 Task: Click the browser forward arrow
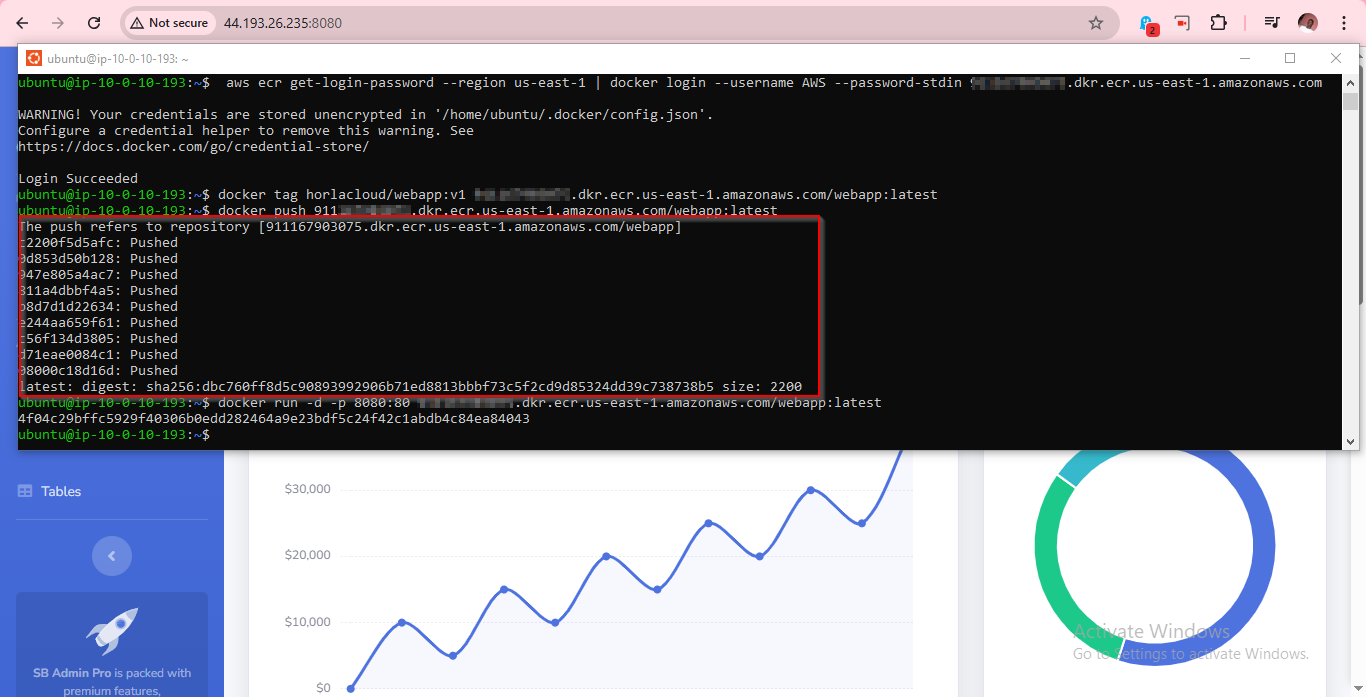coord(58,22)
